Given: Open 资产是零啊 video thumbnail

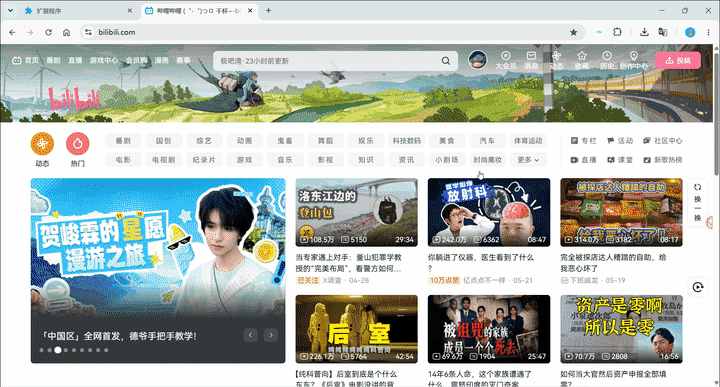Looking at the screenshot, I should (621, 329).
